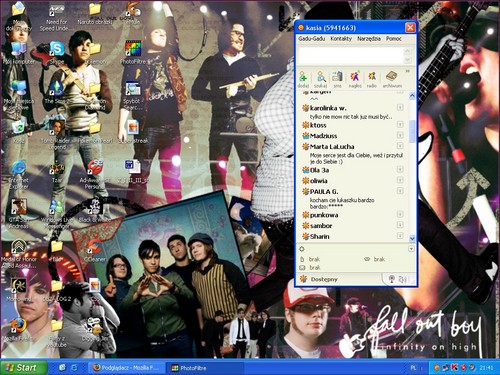
Task: Open the archiwum history icon
Action: click(x=392, y=79)
